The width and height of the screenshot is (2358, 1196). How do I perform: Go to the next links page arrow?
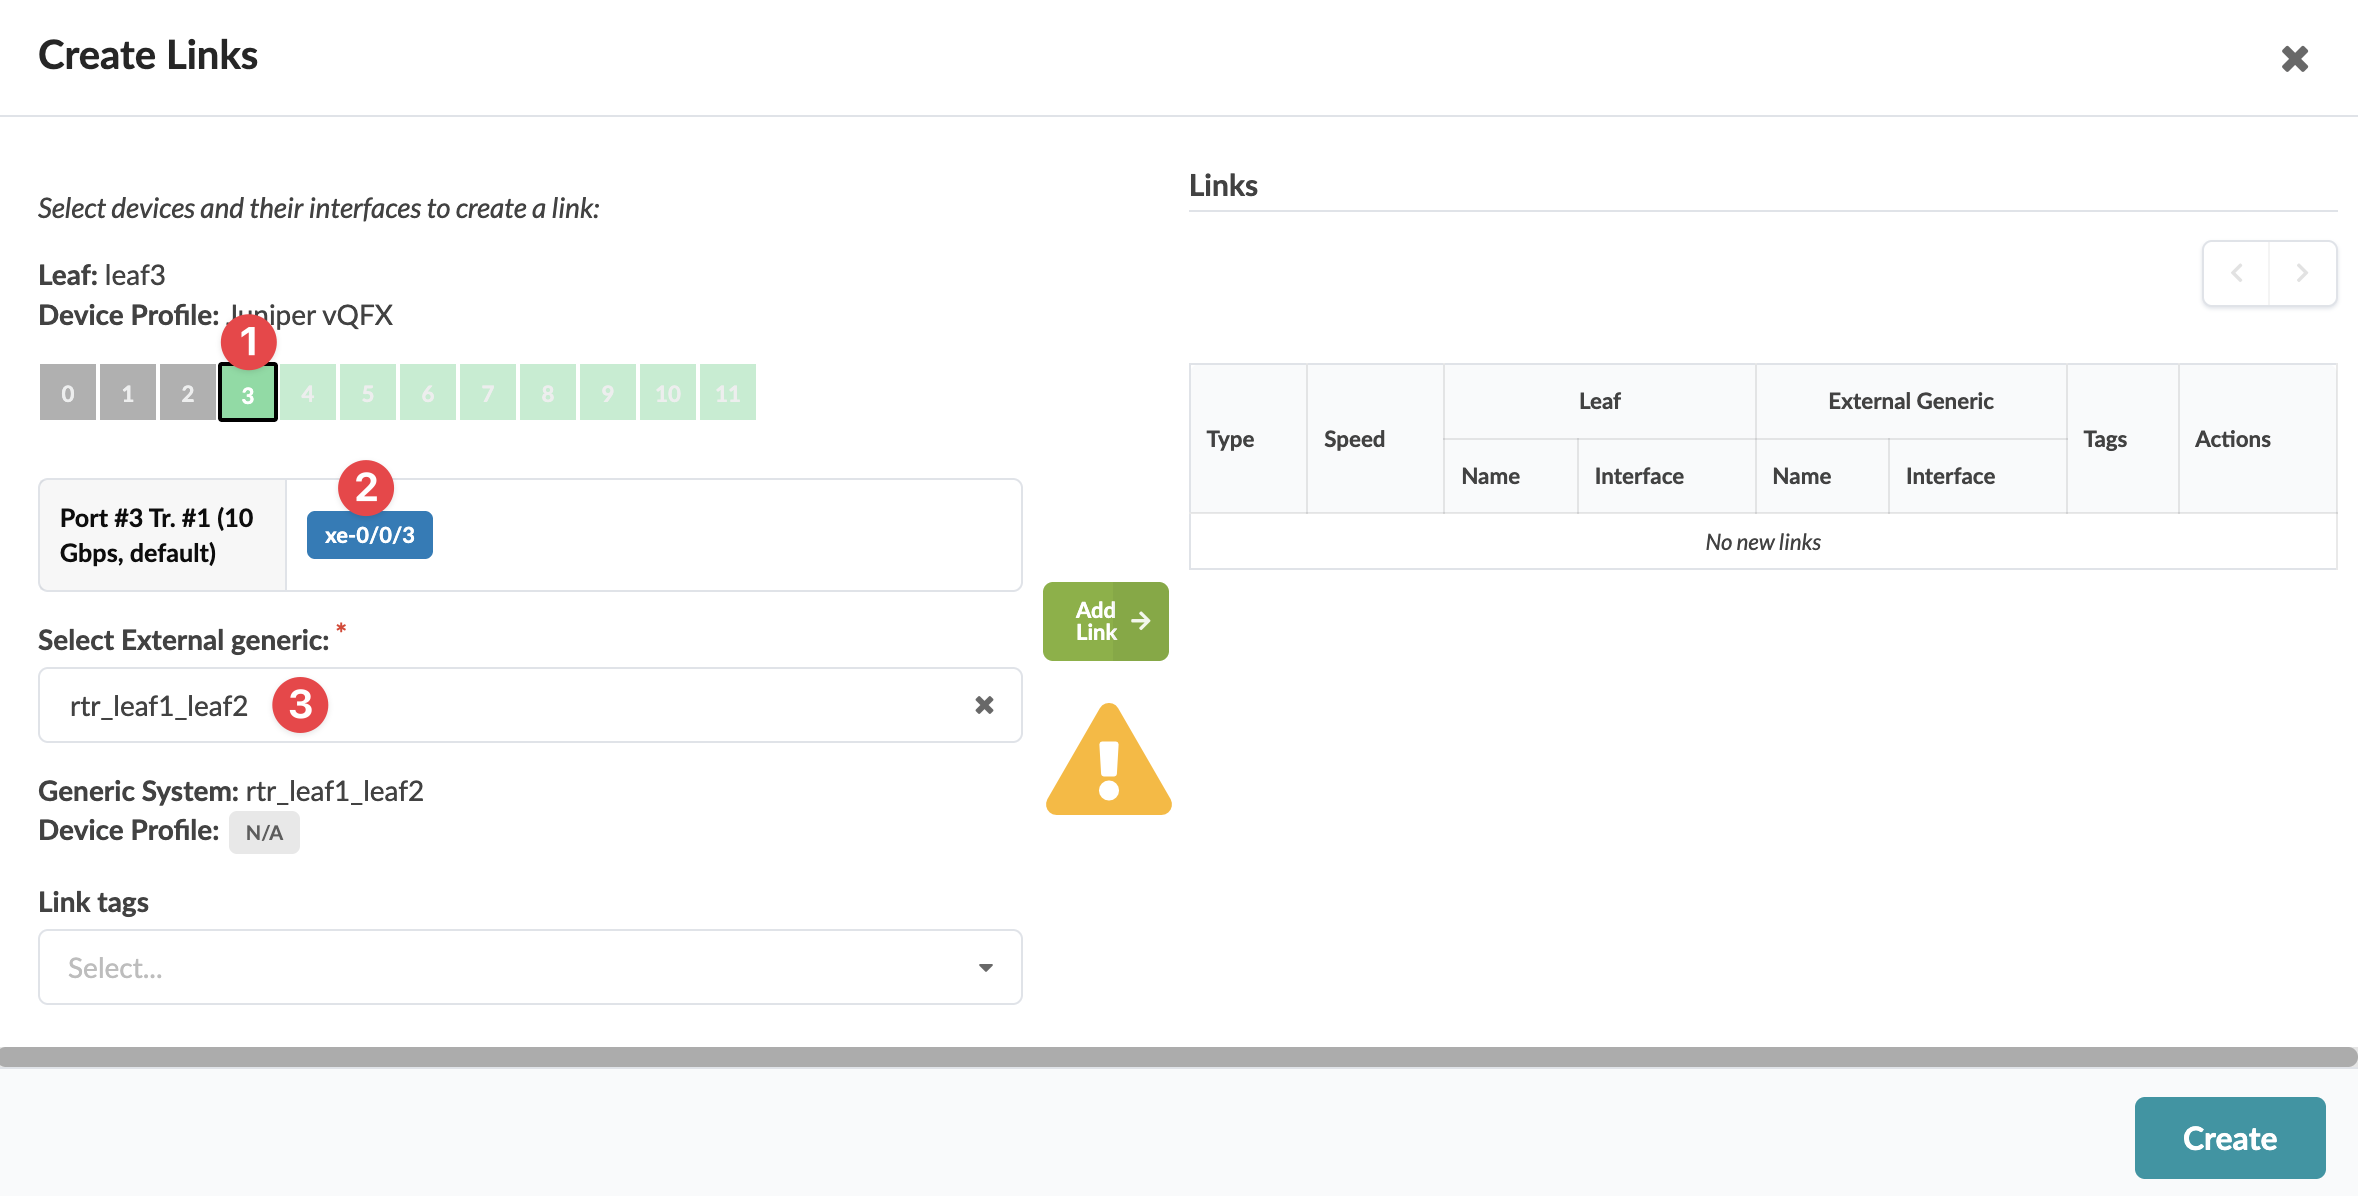click(2302, 273)
